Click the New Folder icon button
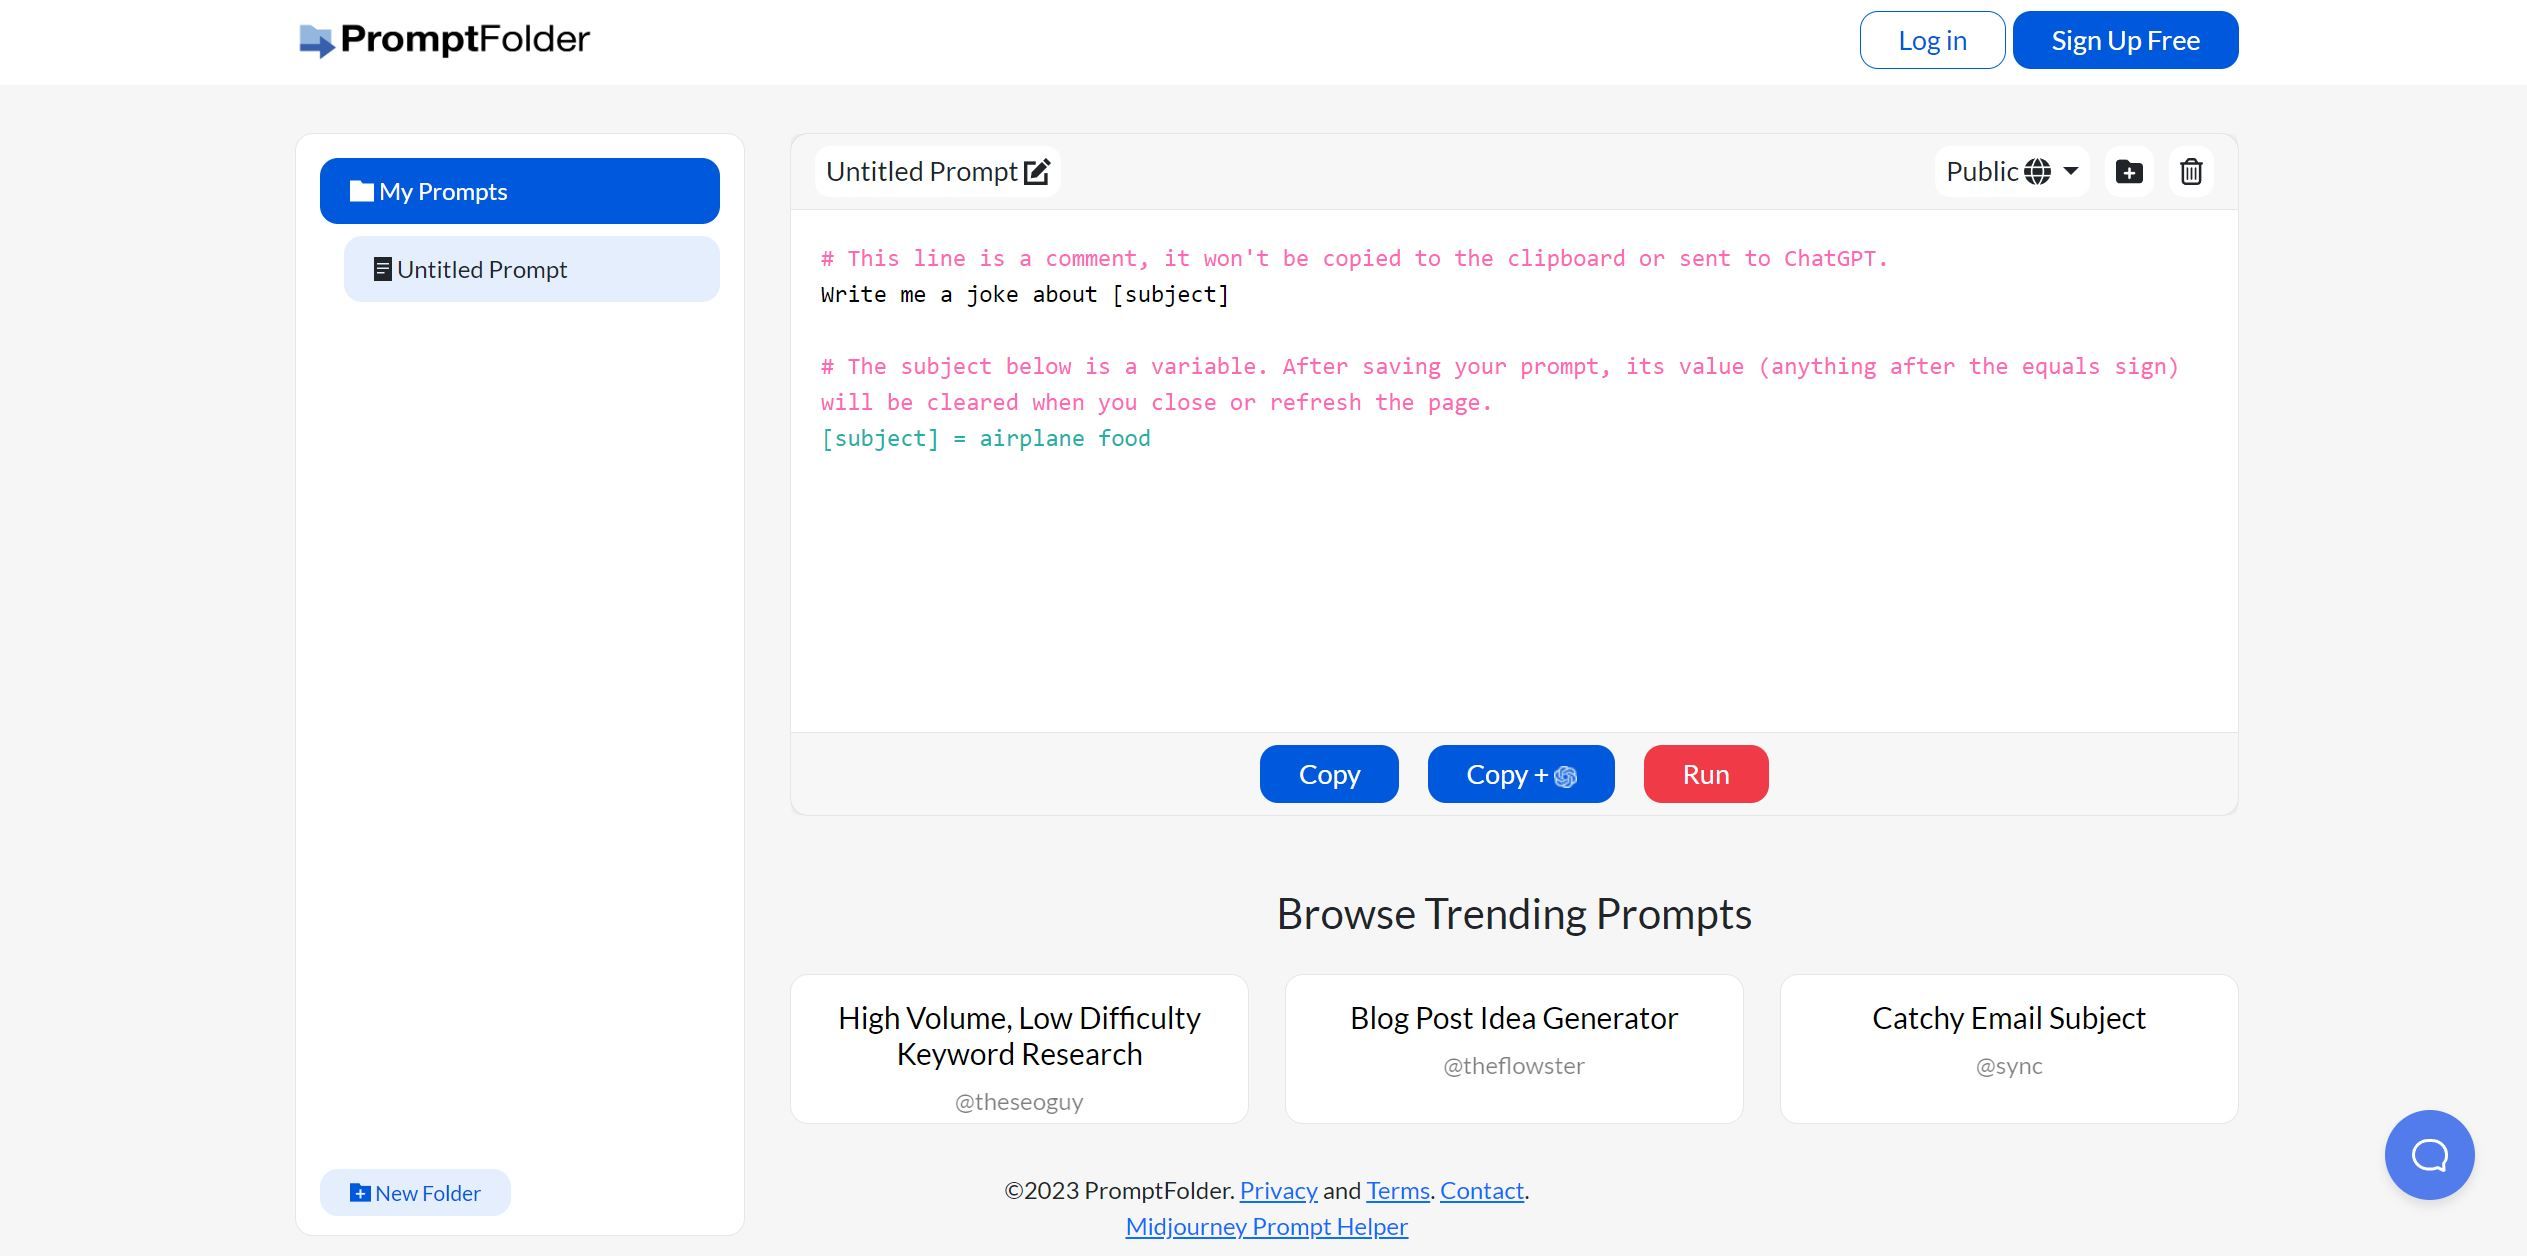Screen dimensions: 2527x1256 [359, 1193]
